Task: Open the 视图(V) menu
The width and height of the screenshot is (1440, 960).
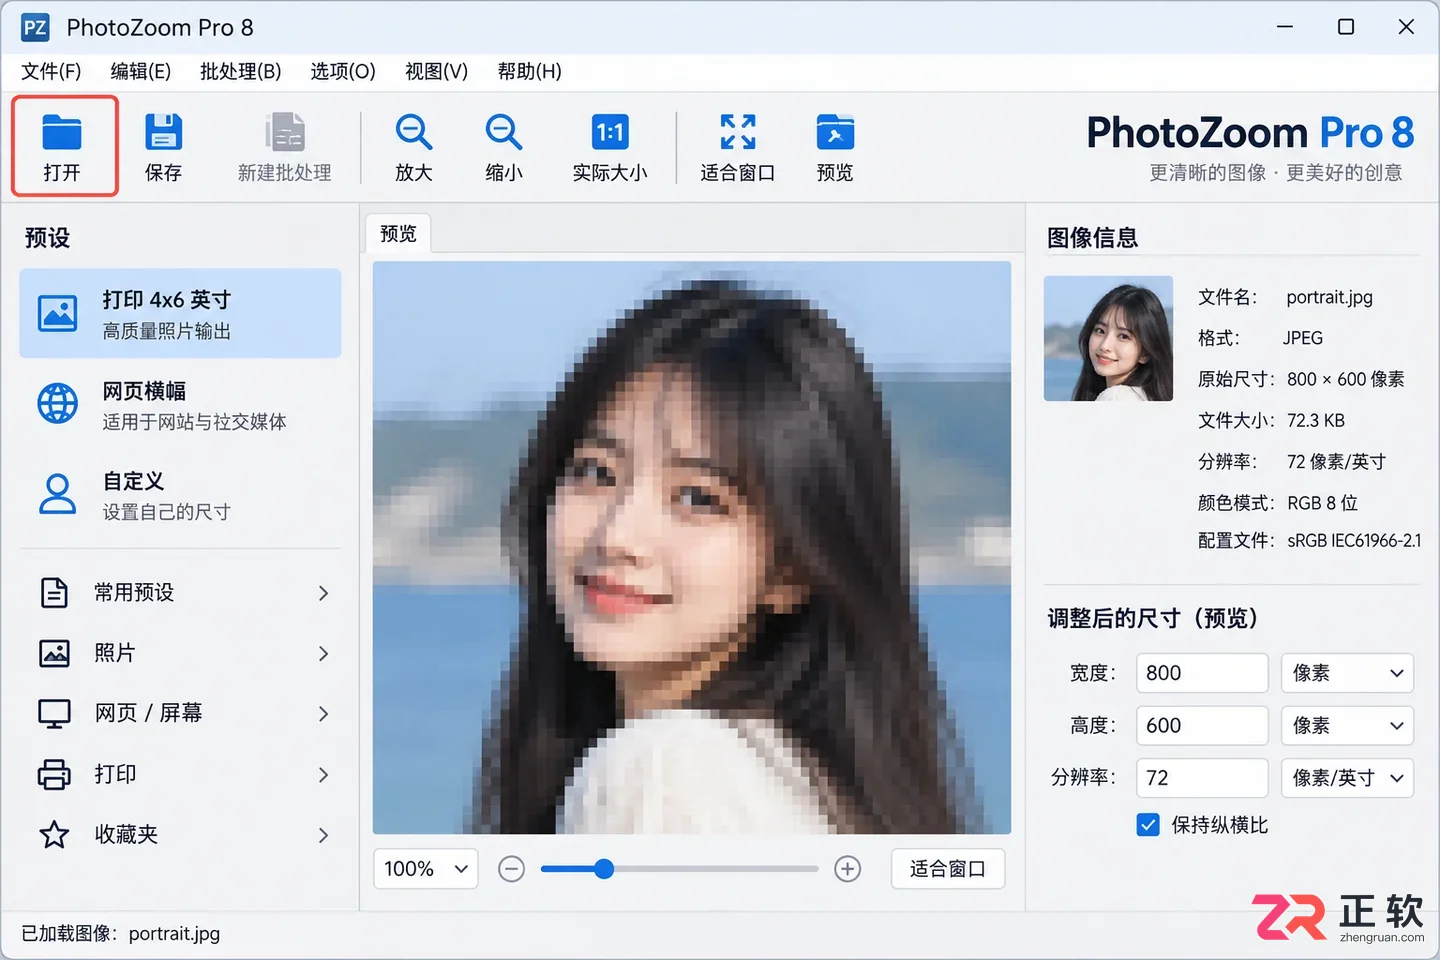Action: (436, 71)
